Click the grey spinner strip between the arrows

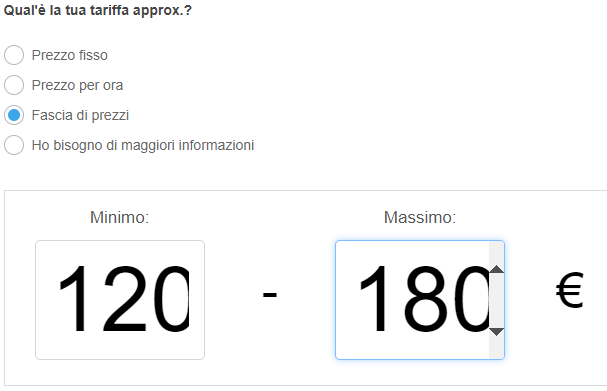coord(496,300)
